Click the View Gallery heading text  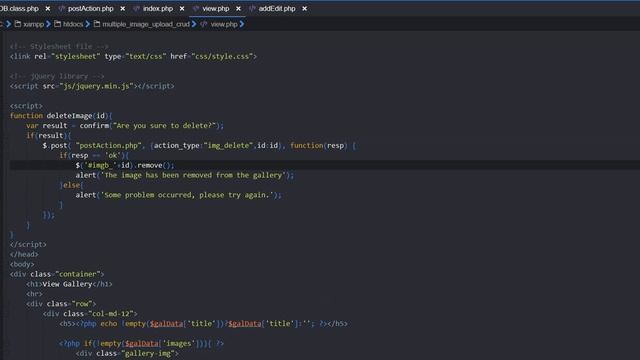click(67, 284)
